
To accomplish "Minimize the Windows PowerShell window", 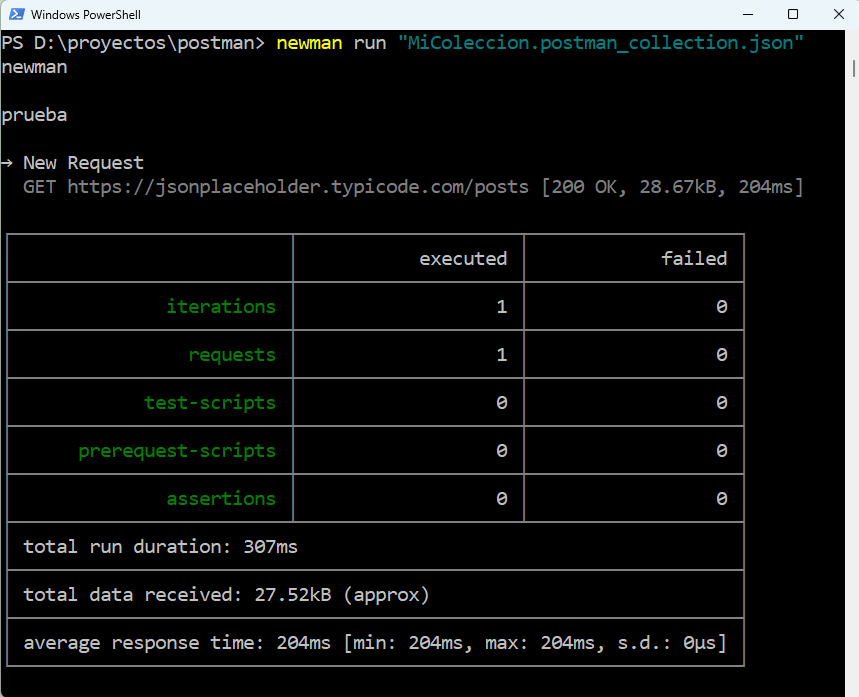I will point(747,15).
